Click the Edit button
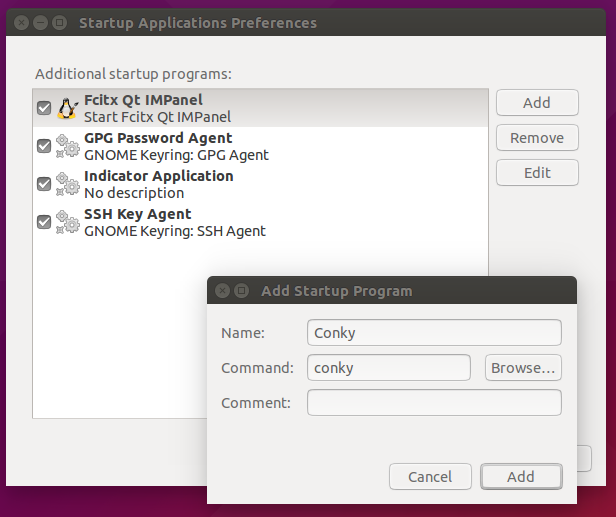The image size is (616, 517). 537,173
